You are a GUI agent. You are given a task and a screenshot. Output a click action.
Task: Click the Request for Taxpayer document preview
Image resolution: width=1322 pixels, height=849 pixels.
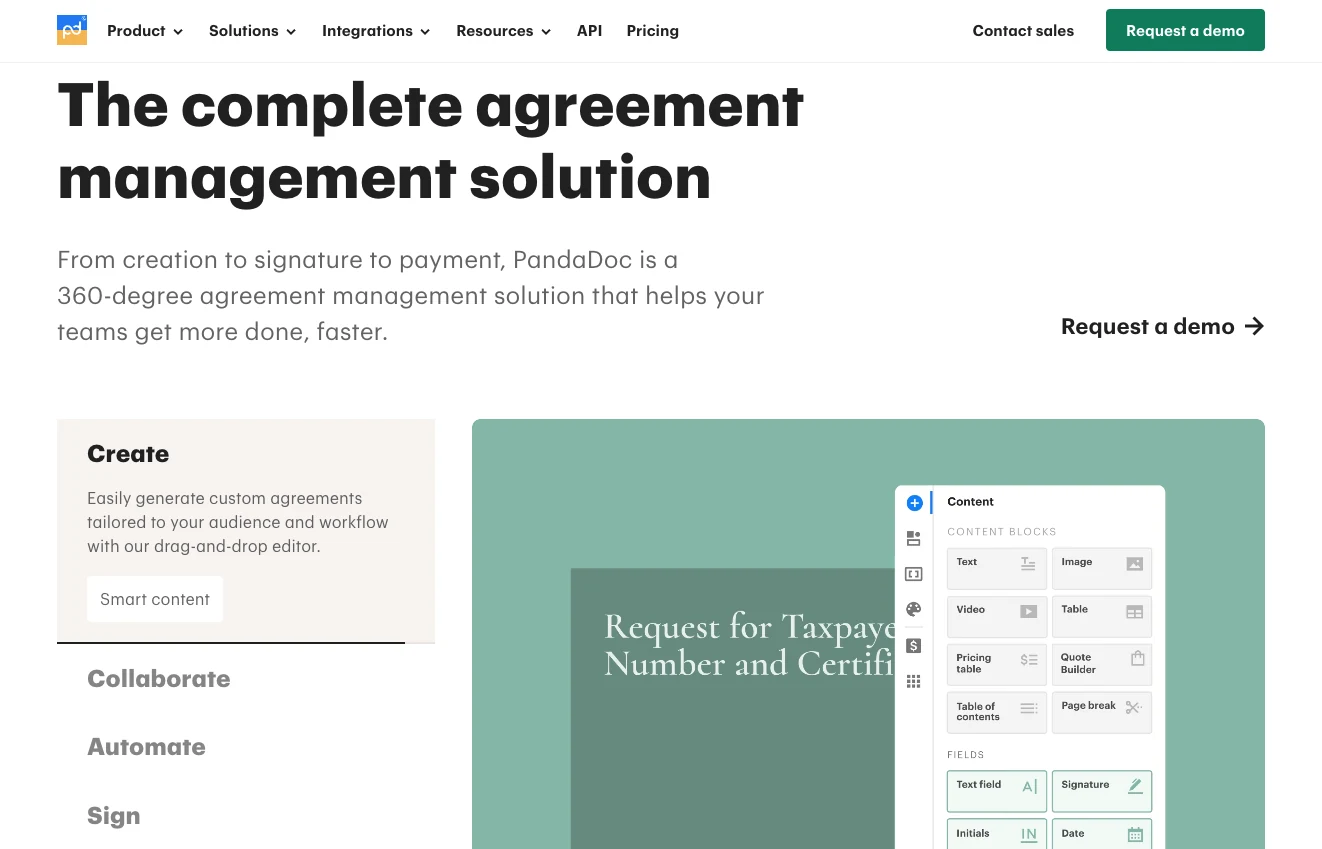[733, 708]
